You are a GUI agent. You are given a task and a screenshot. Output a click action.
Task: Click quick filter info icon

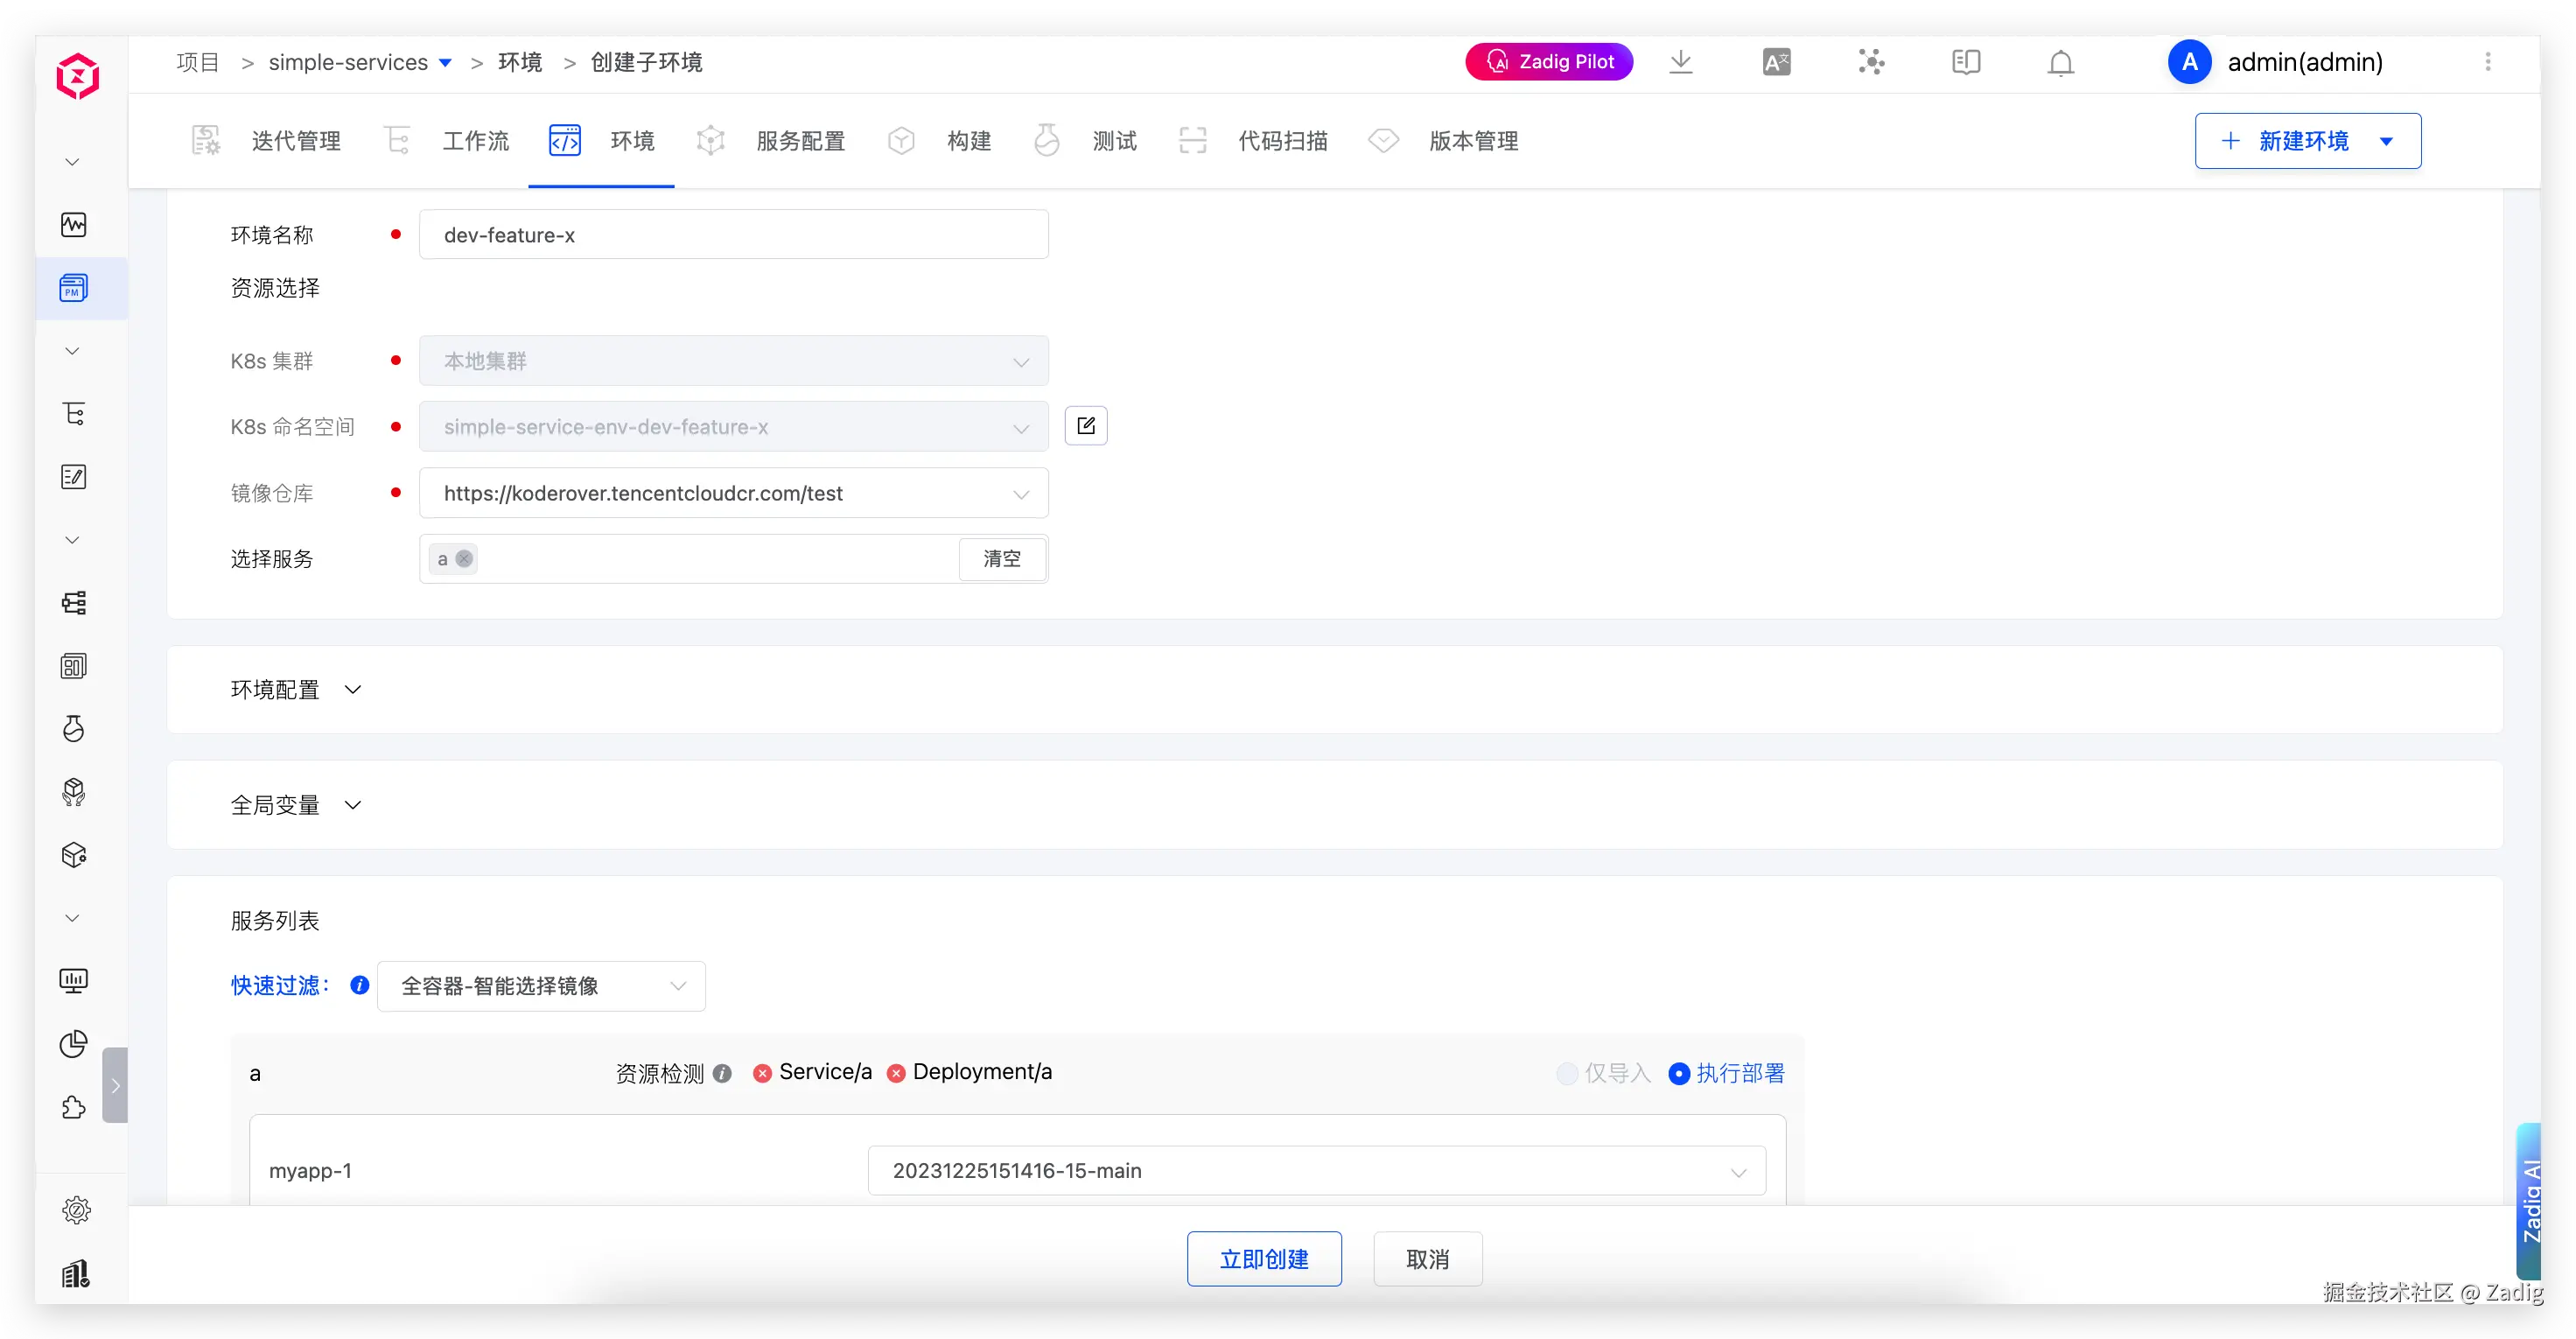pos(360,986)
